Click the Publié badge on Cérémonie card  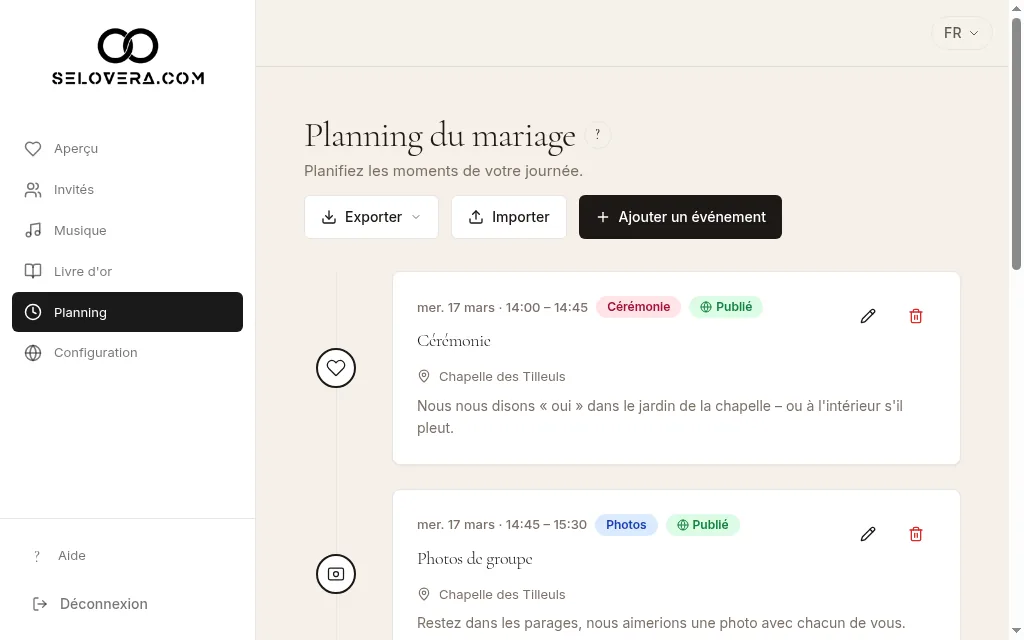pyautogui.click(x=726, y=307)
